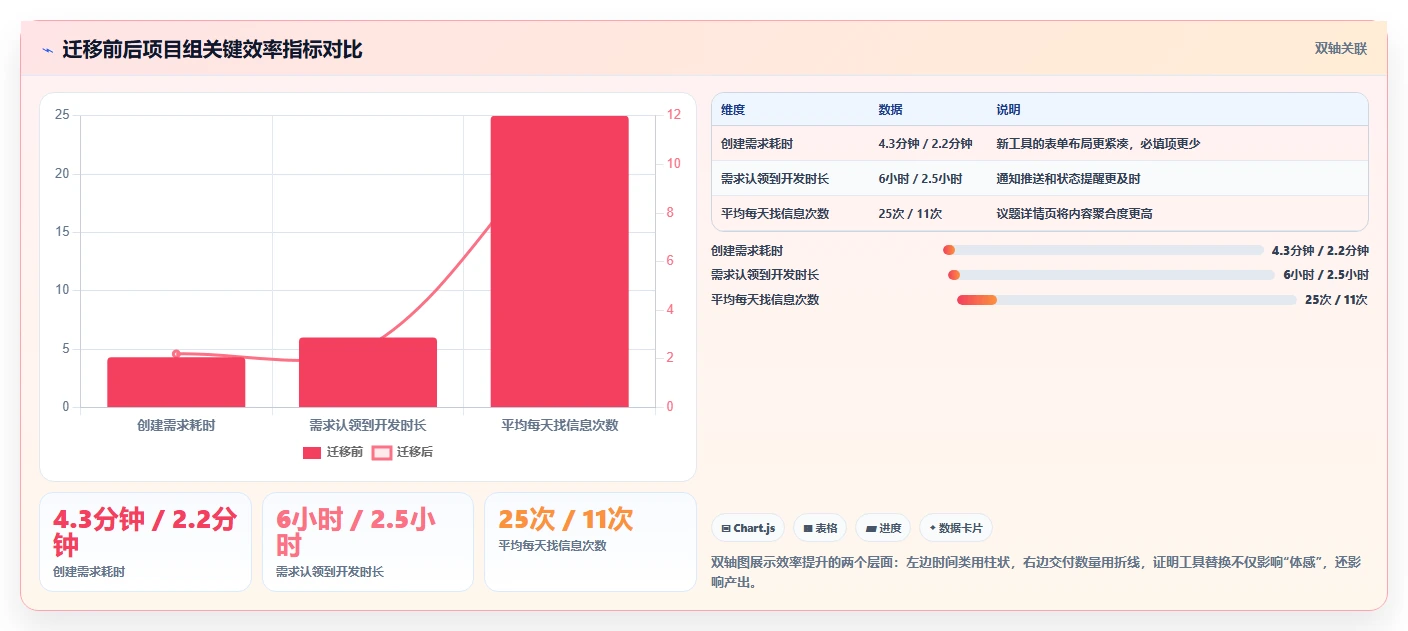Click table cell 25次 / 11次
1408x631 pixels.
910,214
